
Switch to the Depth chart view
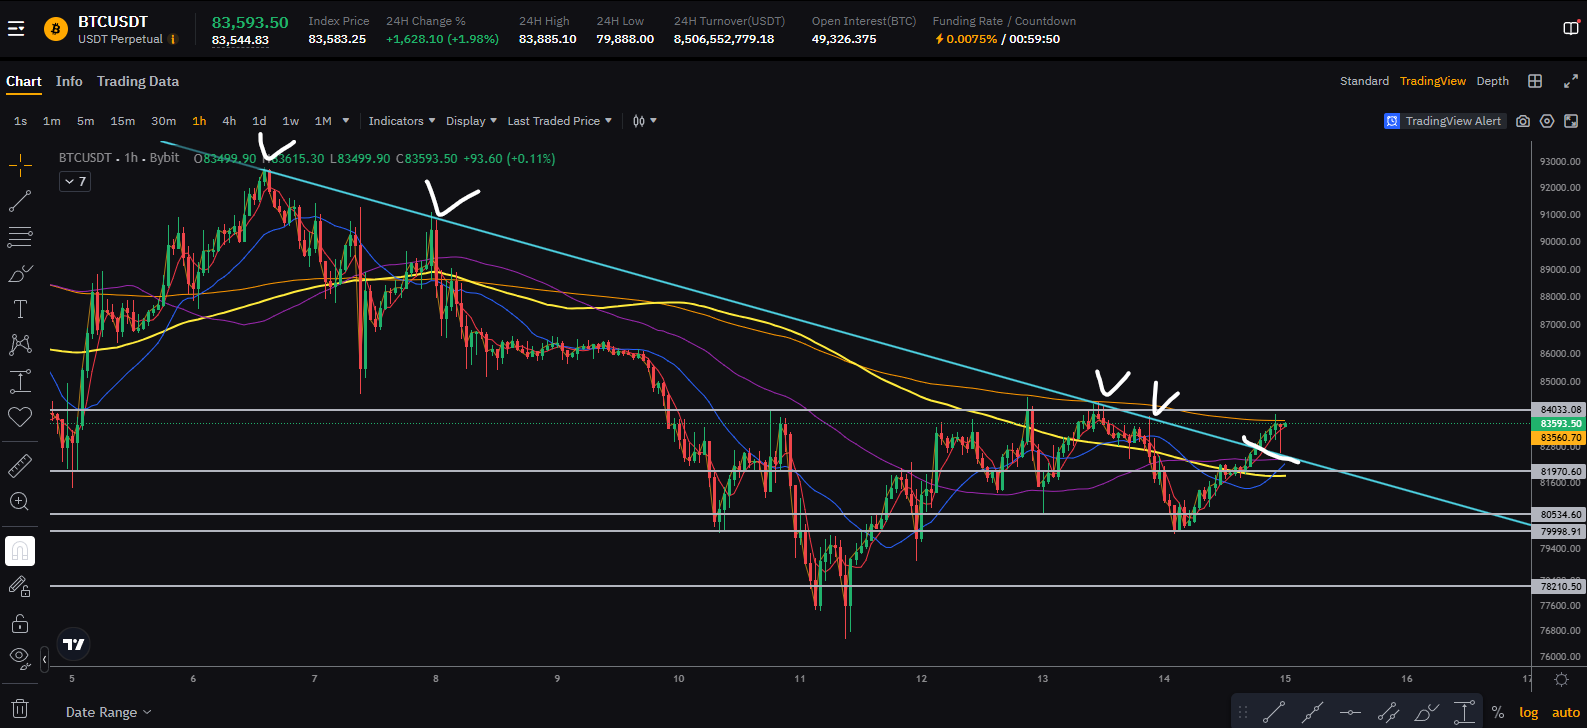coord(1492,81)
